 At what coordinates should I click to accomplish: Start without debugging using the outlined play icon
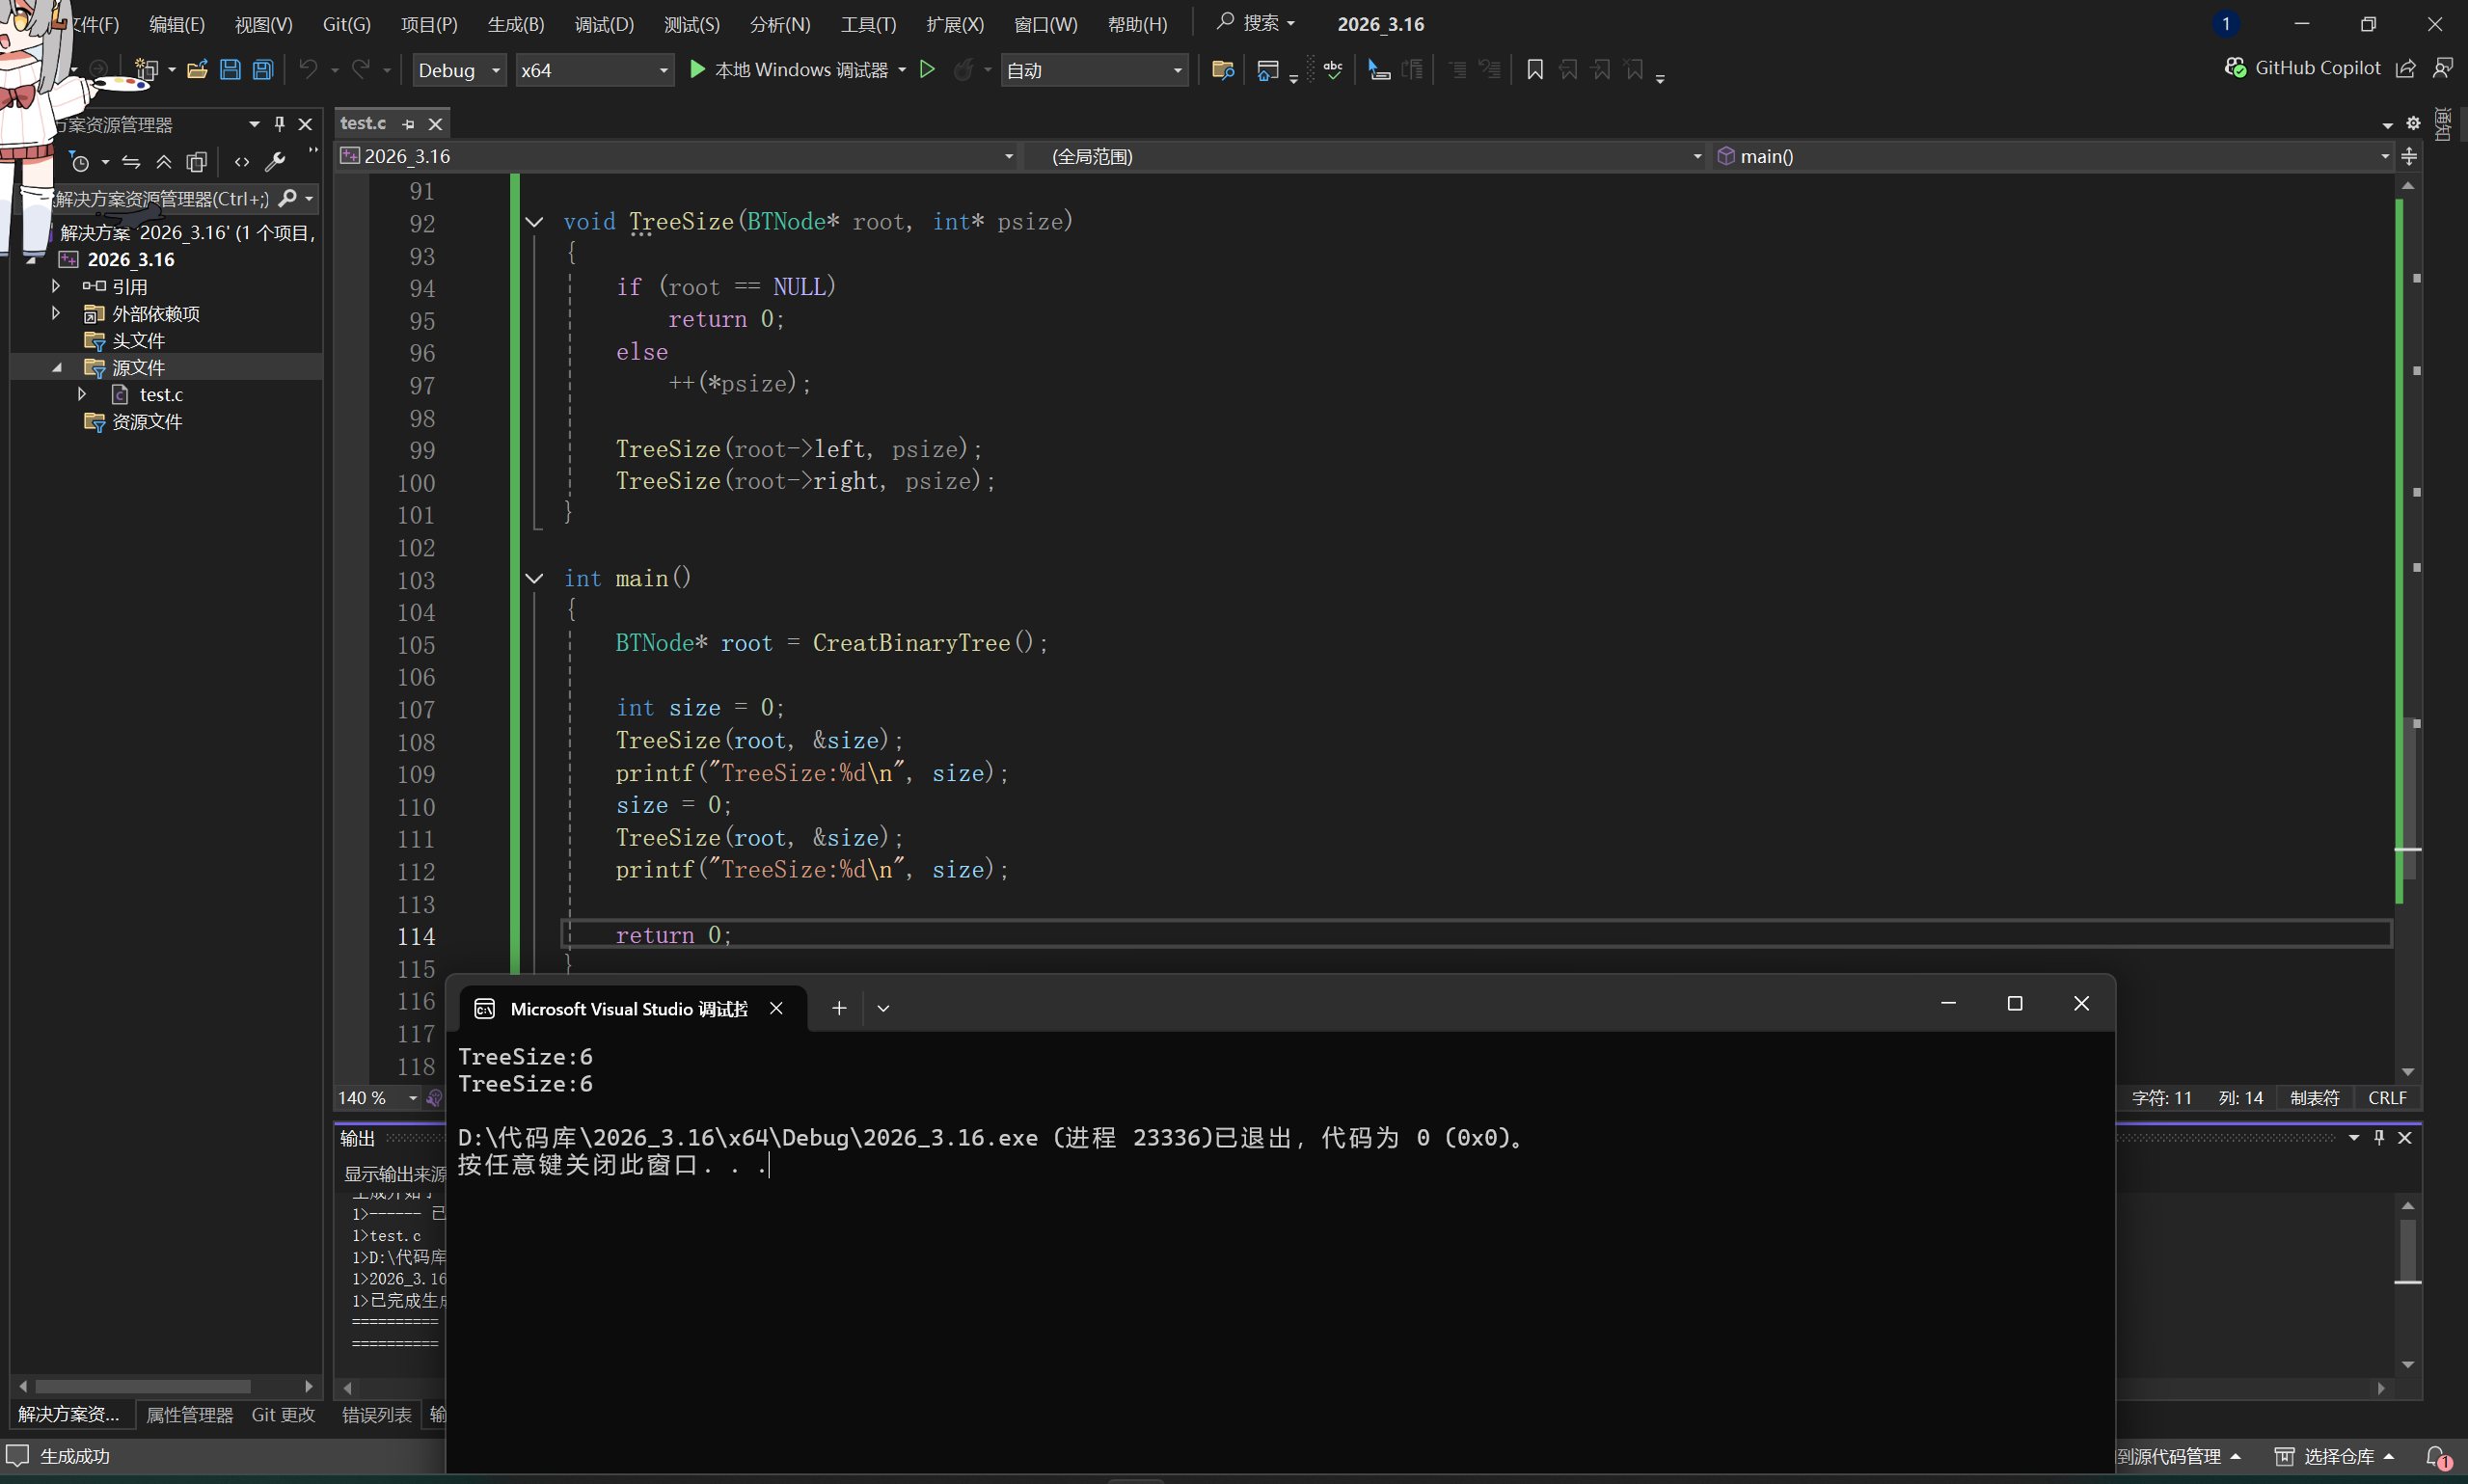927,70
